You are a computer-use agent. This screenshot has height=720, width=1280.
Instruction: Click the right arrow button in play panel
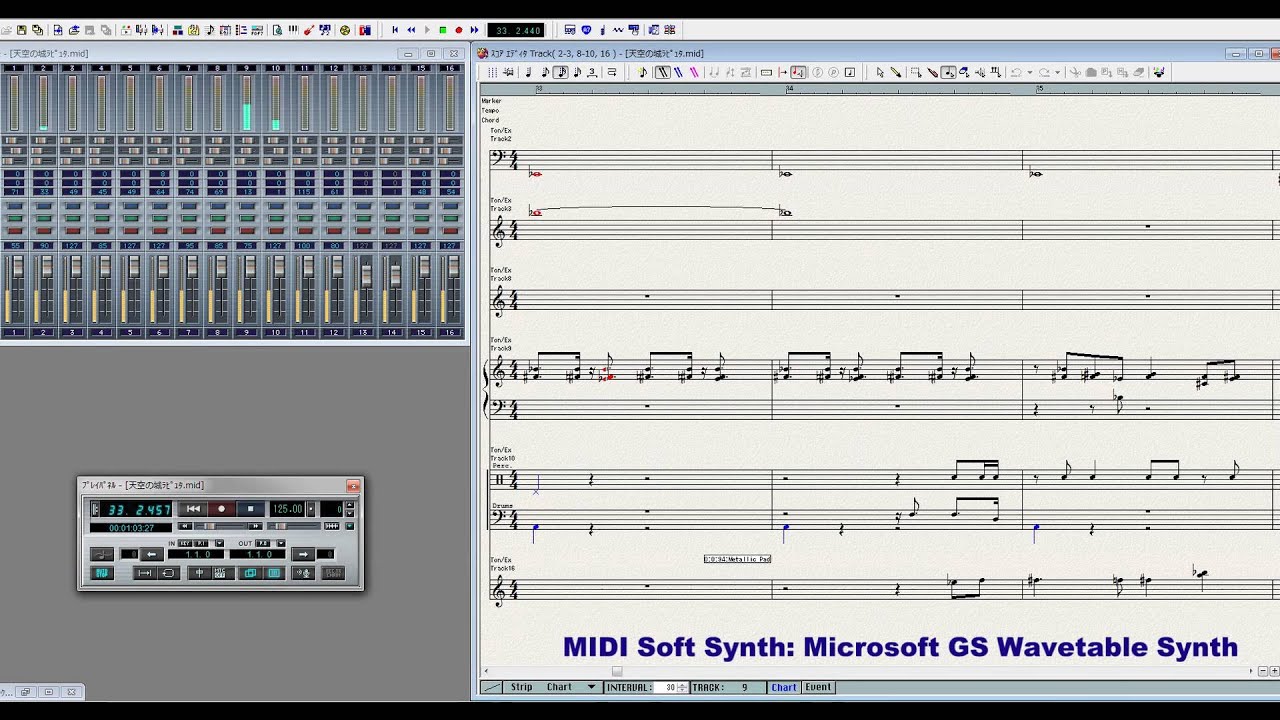point(303,554)
